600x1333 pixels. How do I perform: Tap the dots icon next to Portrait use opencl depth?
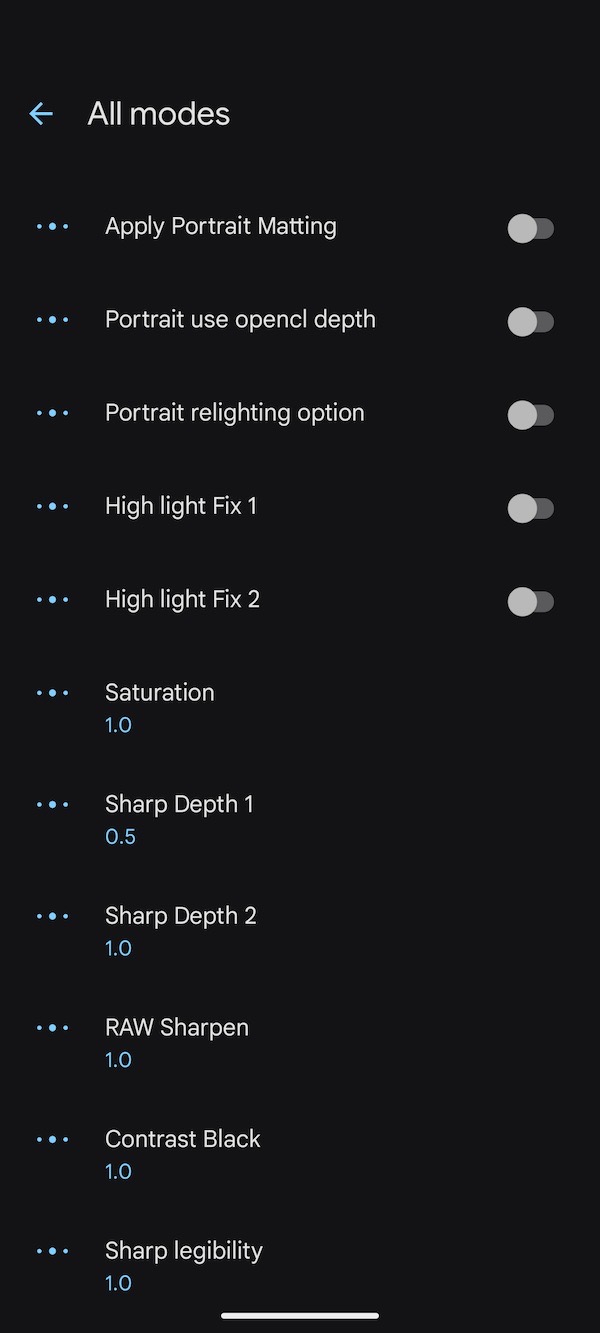tap(52, 320)
